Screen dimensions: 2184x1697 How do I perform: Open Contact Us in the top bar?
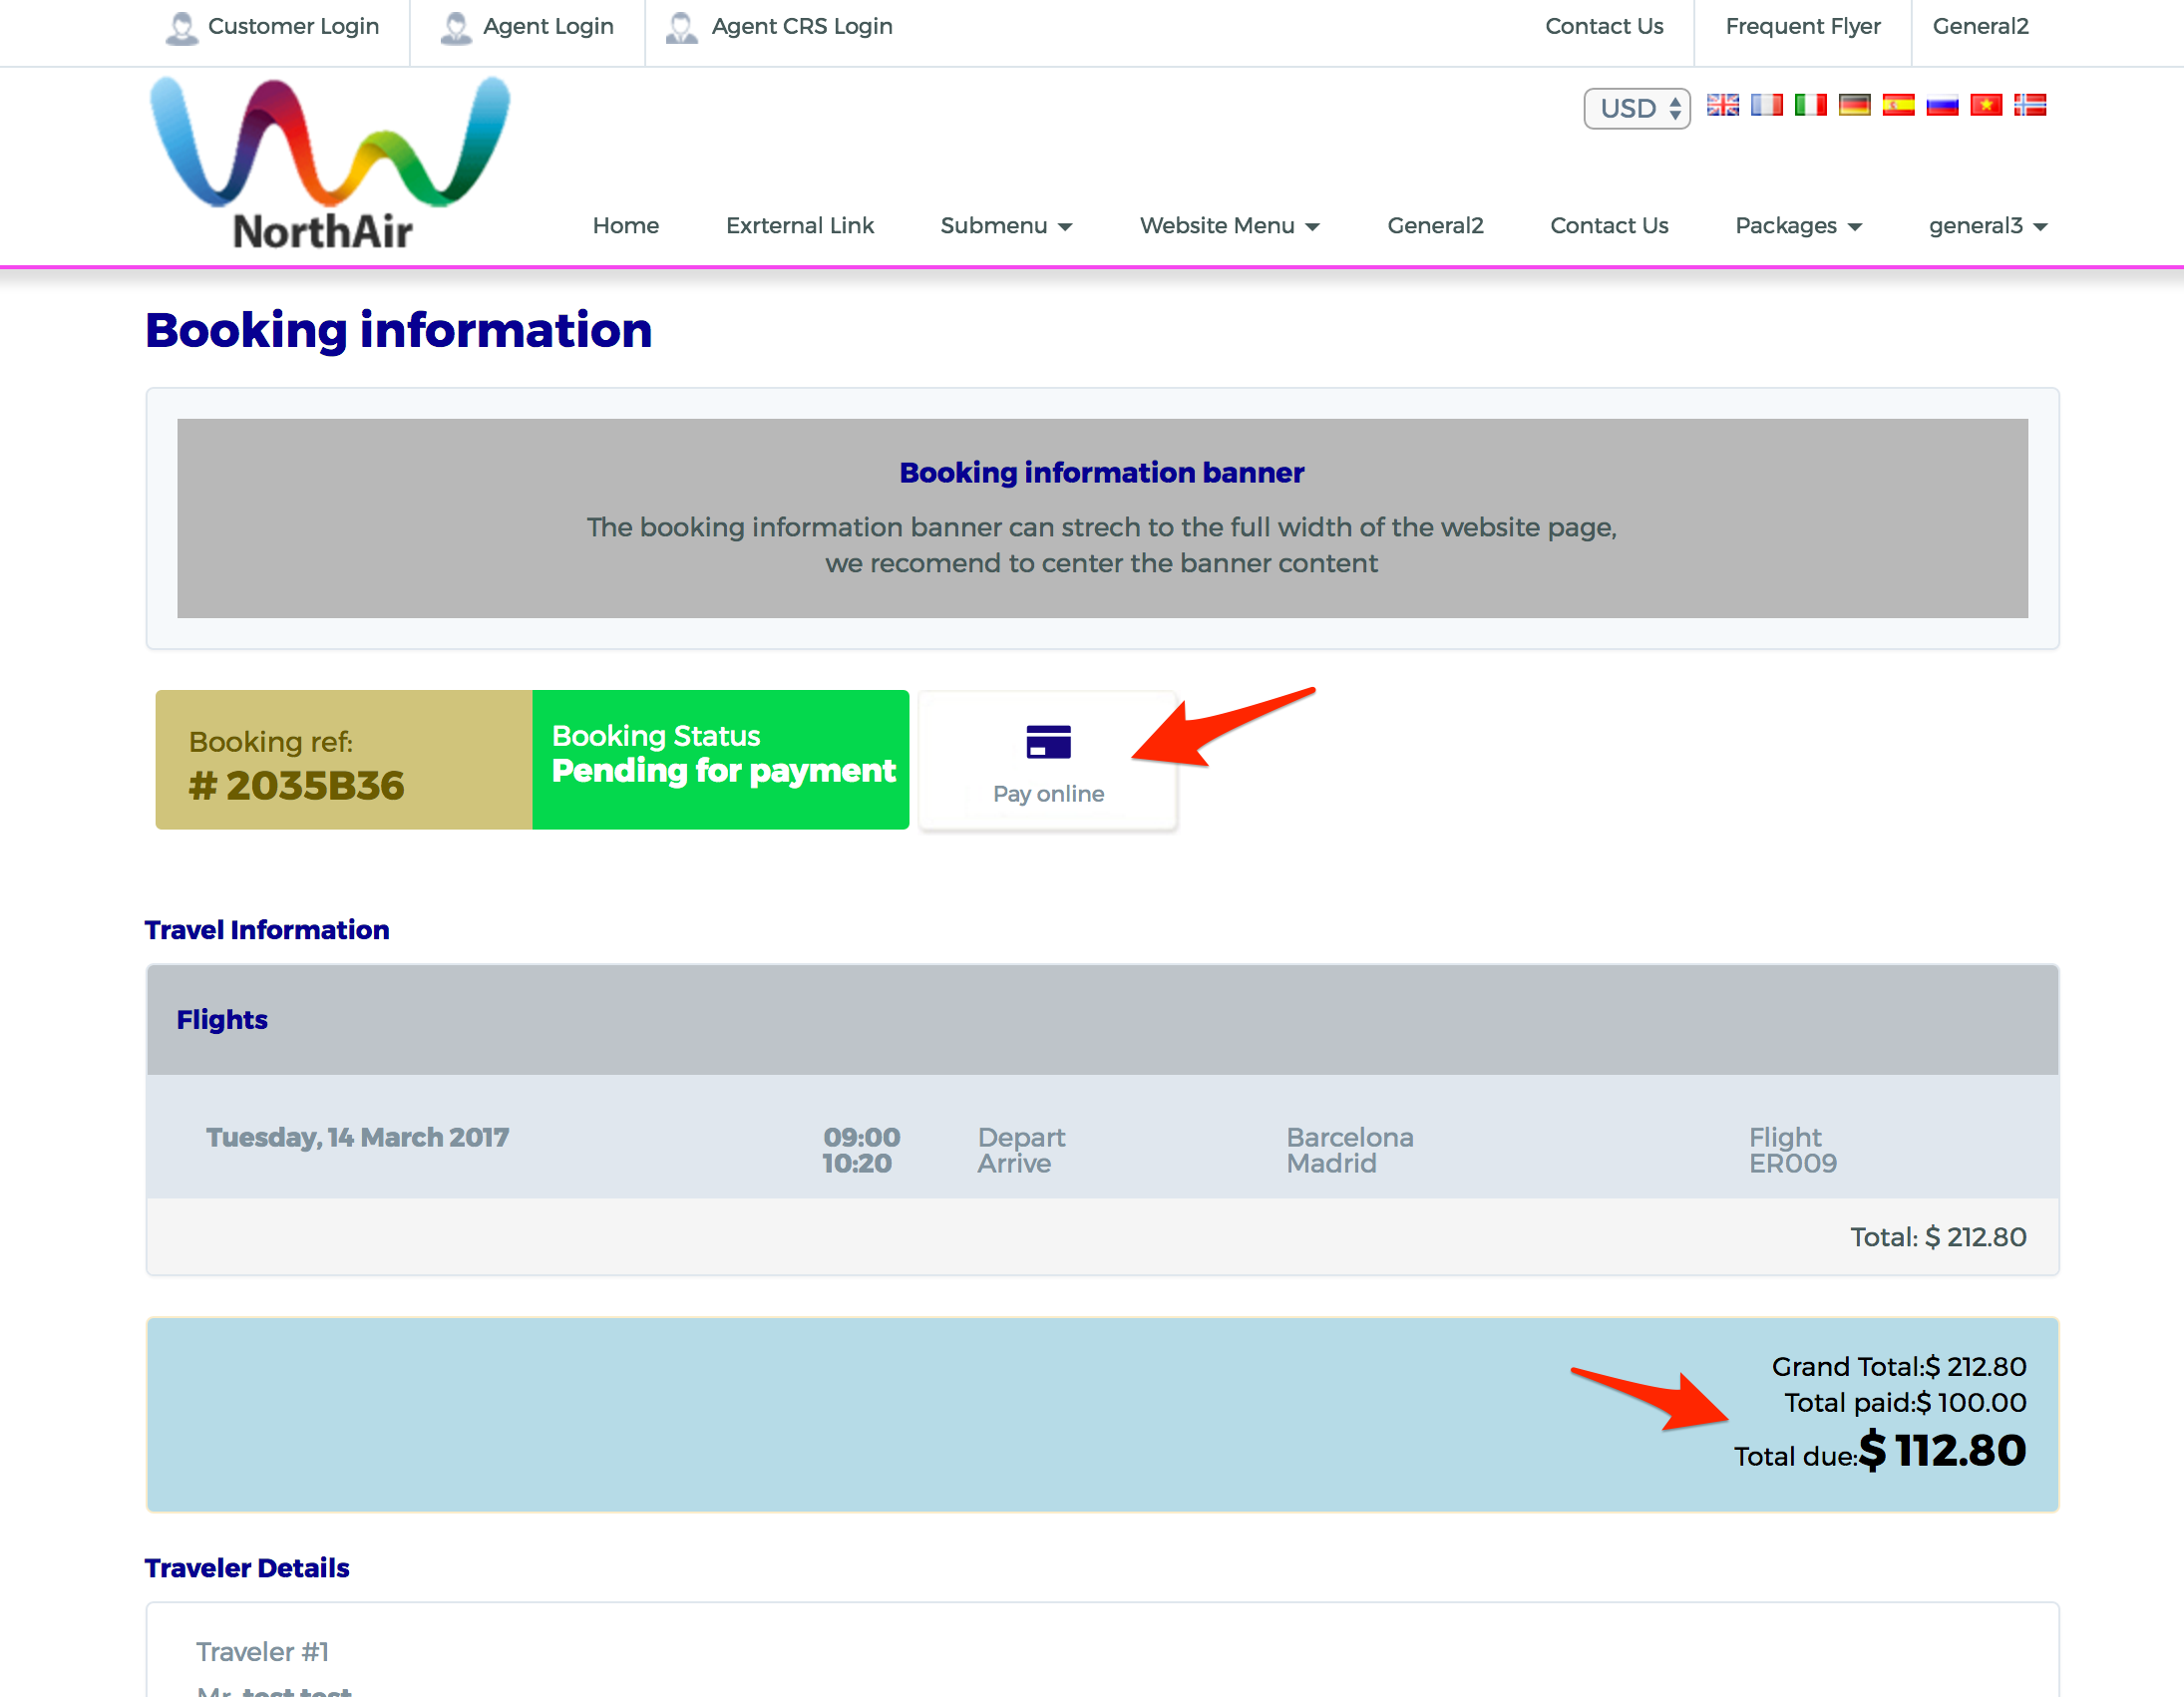click(1604, 27)
